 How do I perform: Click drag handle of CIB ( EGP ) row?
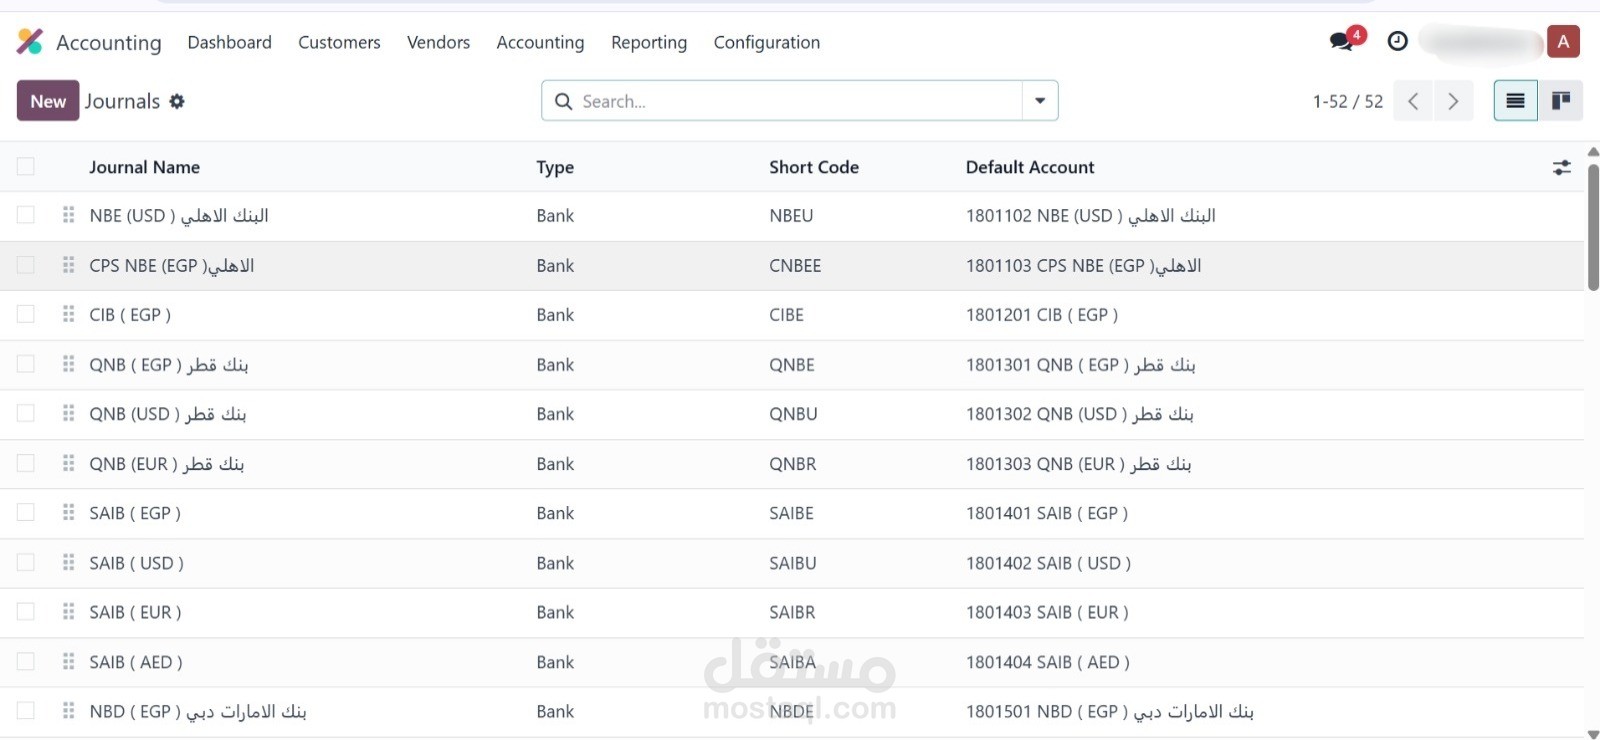[x=68, y=315]
